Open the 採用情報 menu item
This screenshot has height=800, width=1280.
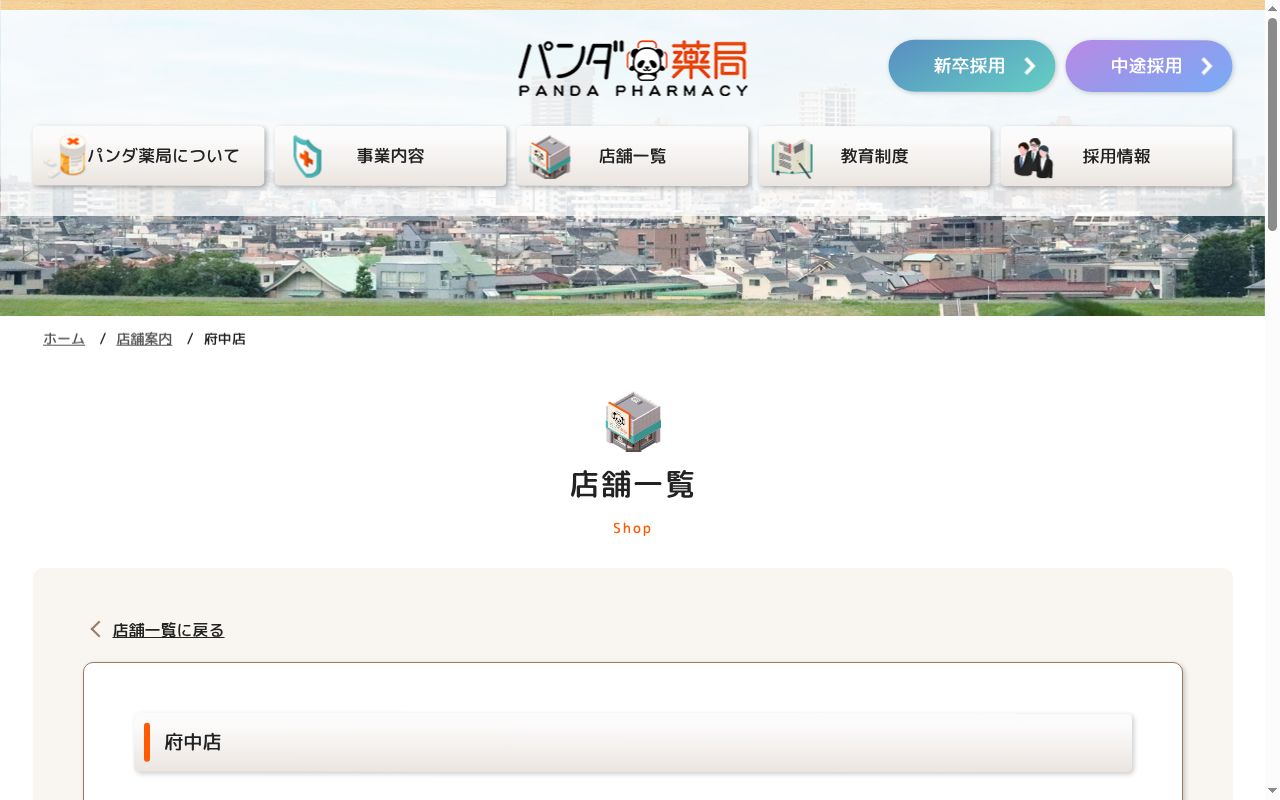pyautogui.click(x=1116, y=156)
